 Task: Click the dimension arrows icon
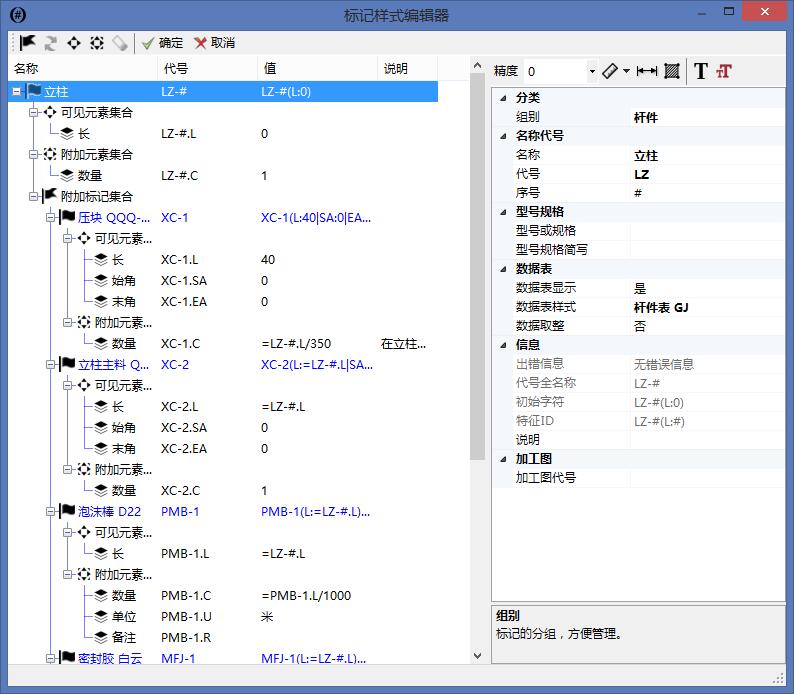click(x=647, y=71)
